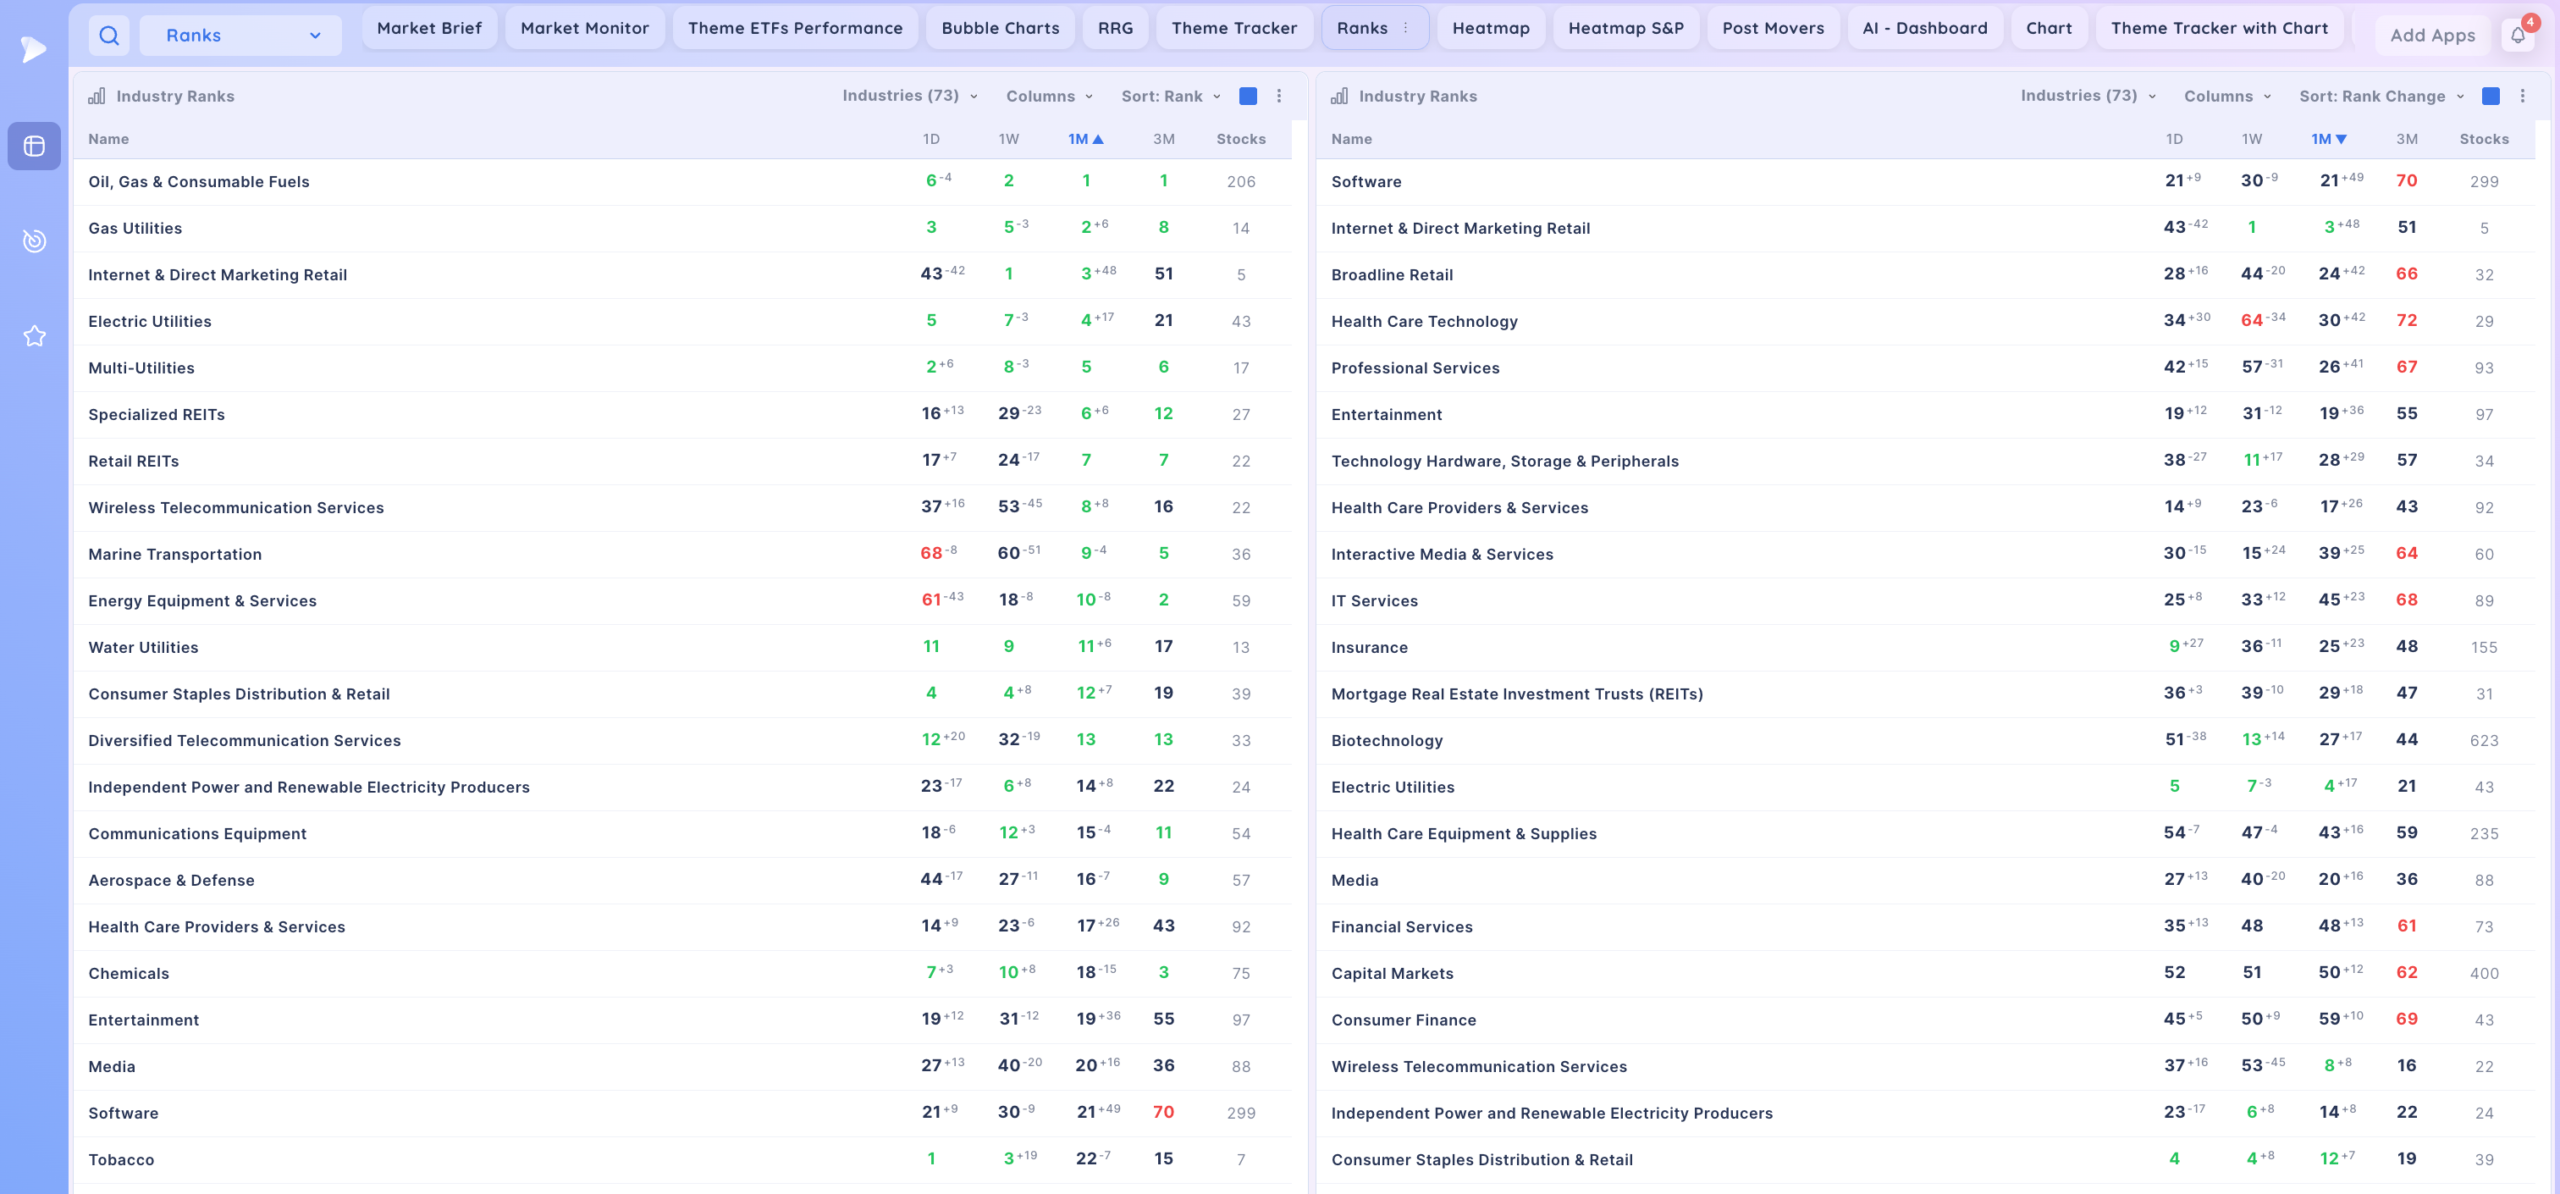This screenshot has width=2560, height=1194.
Task: Open left Industry Ranks panel three-dot menu
Action: pyautogui.click(x=1279, y=96)
